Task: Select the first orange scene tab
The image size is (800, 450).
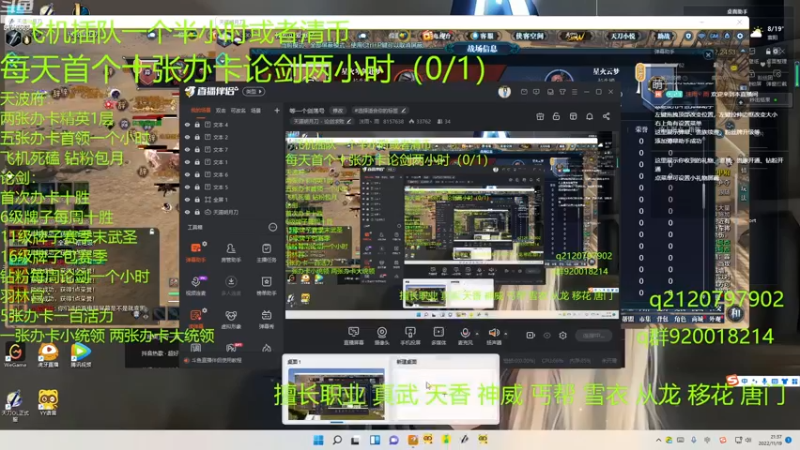Action: click(x=201, y=110)
